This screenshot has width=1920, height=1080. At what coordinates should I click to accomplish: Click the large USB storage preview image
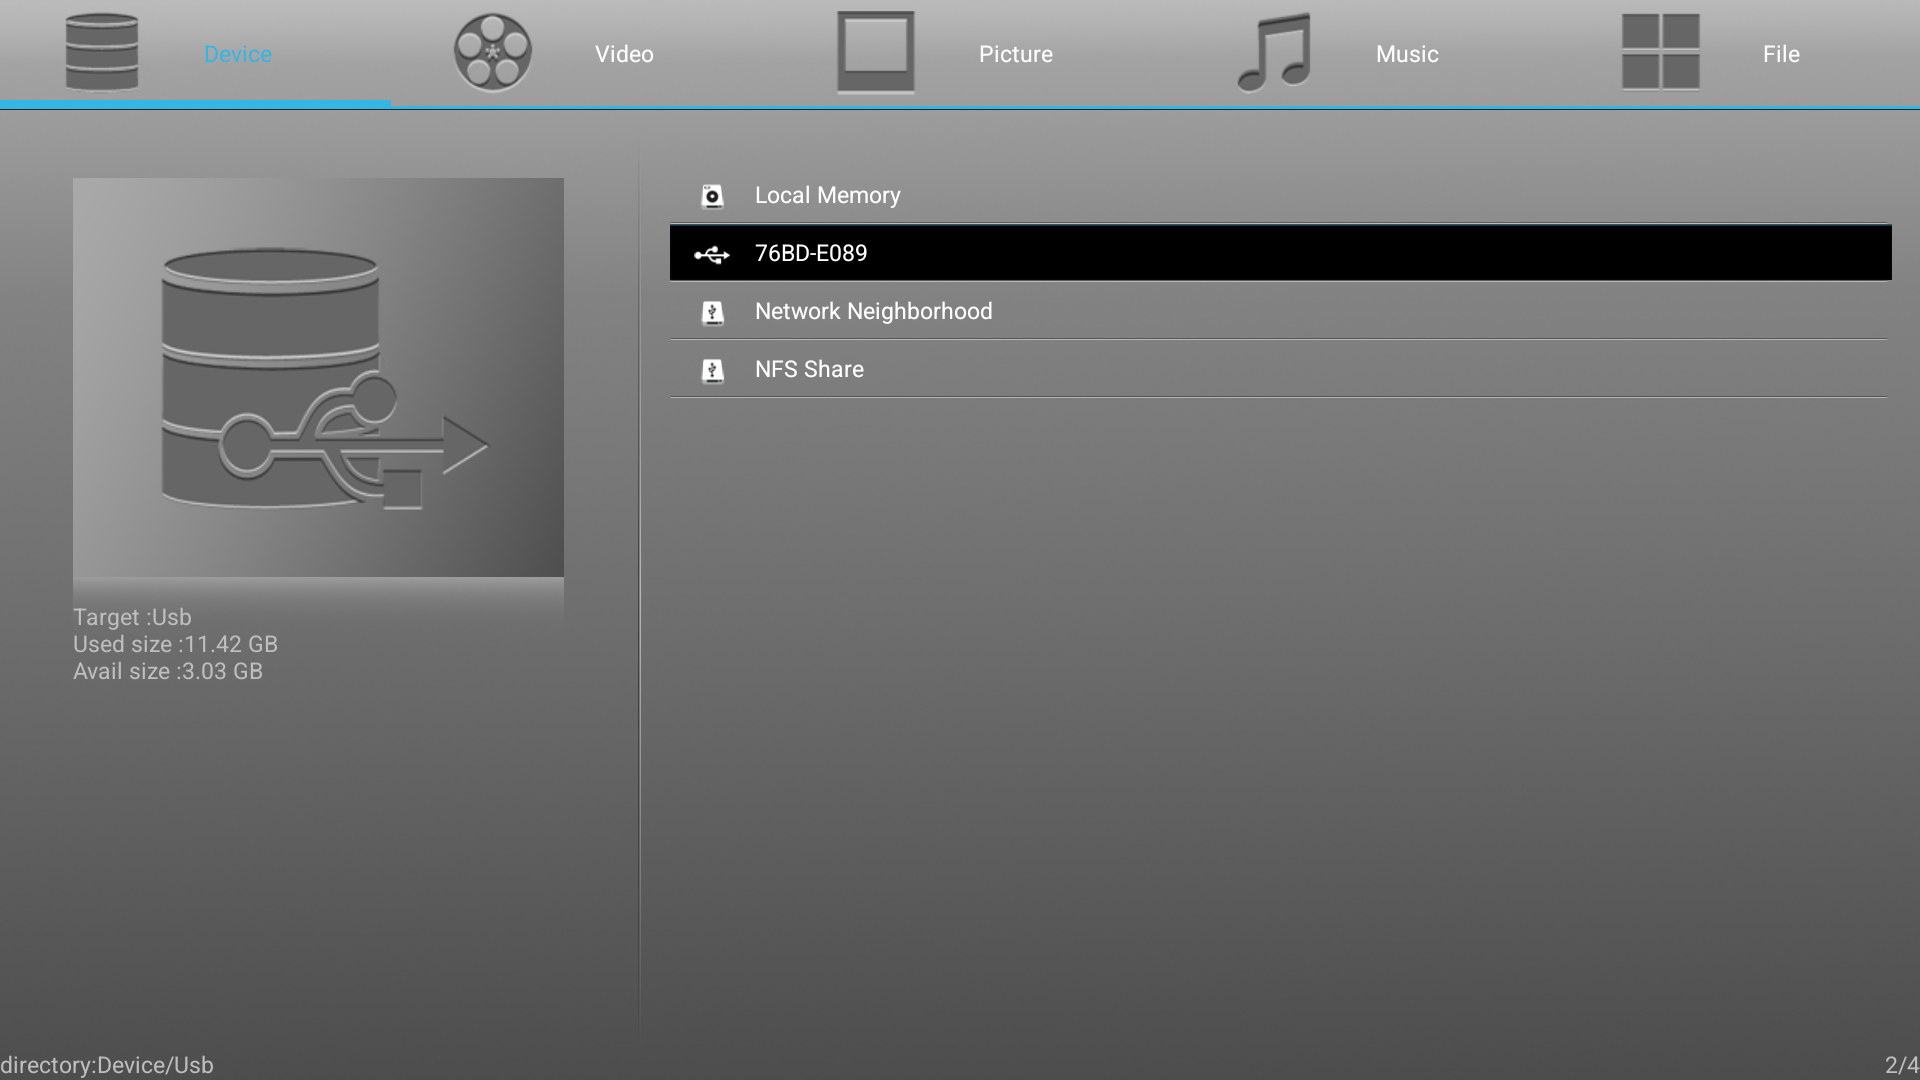pyautogui.click(x=318, y=377)
